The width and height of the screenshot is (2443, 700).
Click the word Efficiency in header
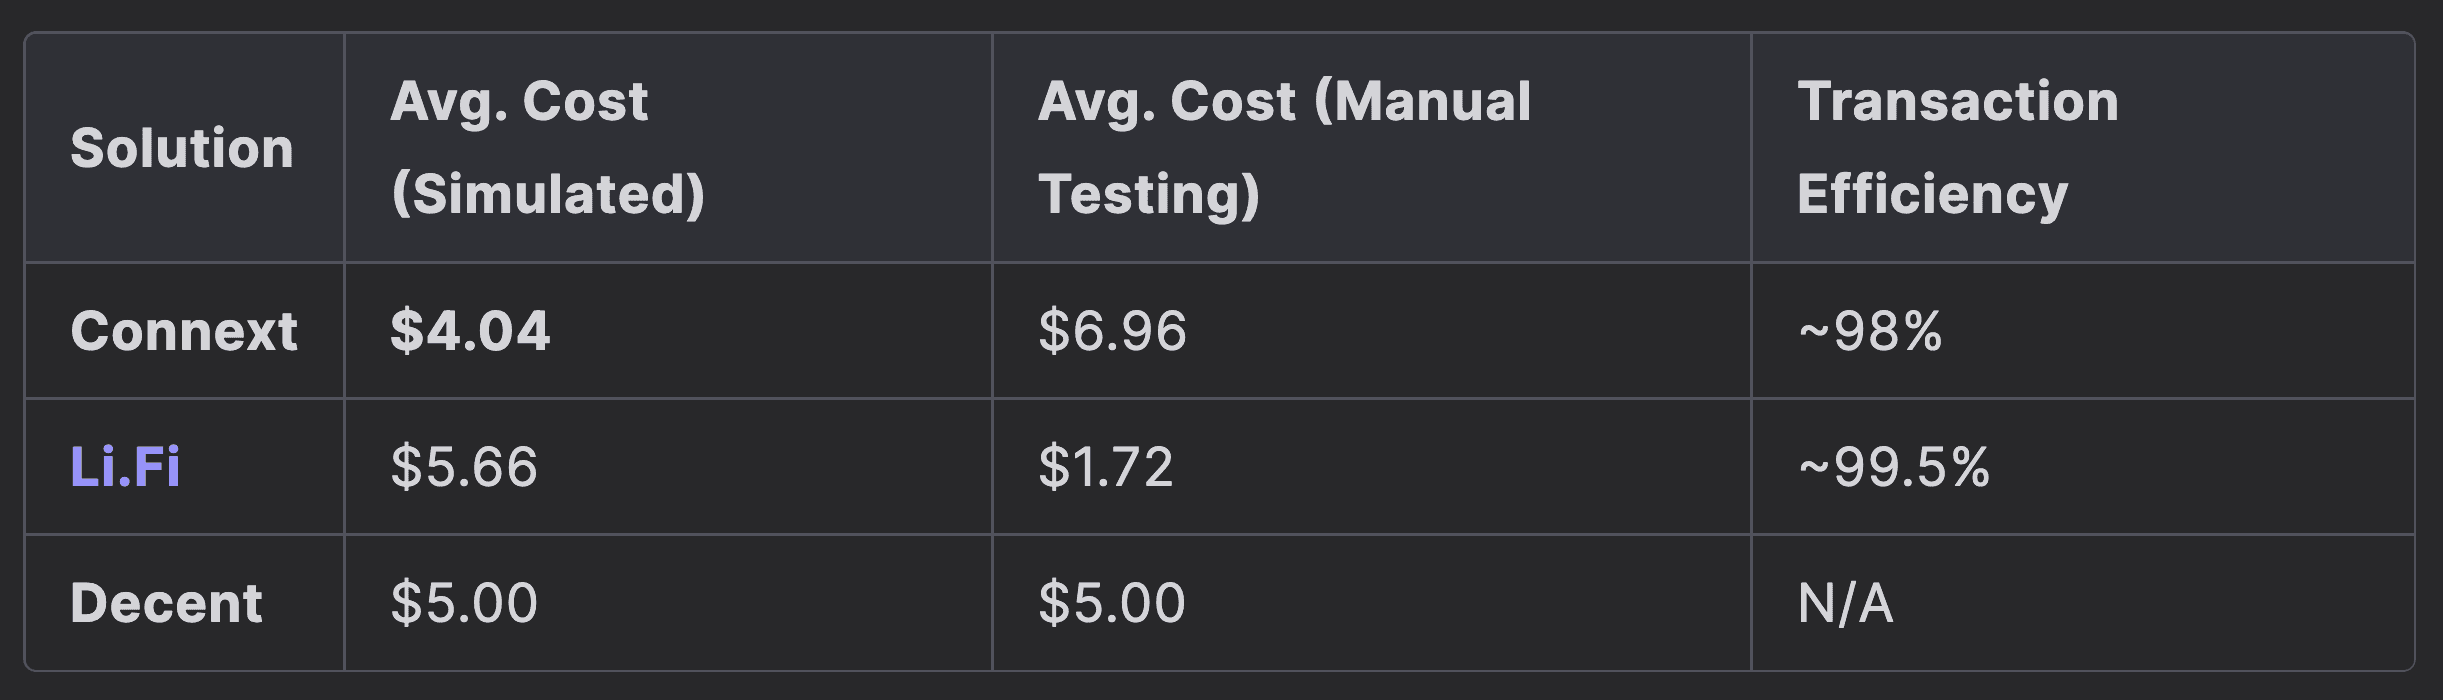1932,194
